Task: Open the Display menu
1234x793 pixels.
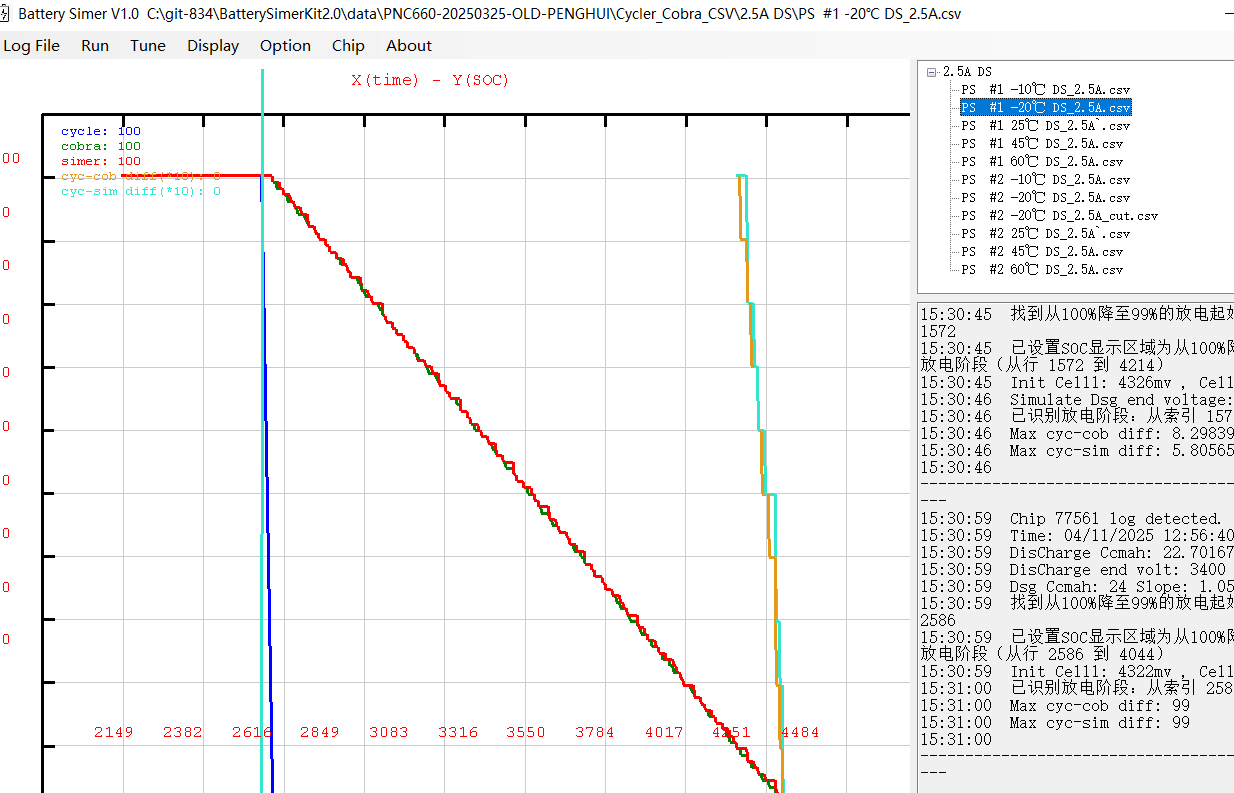Action: (x=213, y=45)
